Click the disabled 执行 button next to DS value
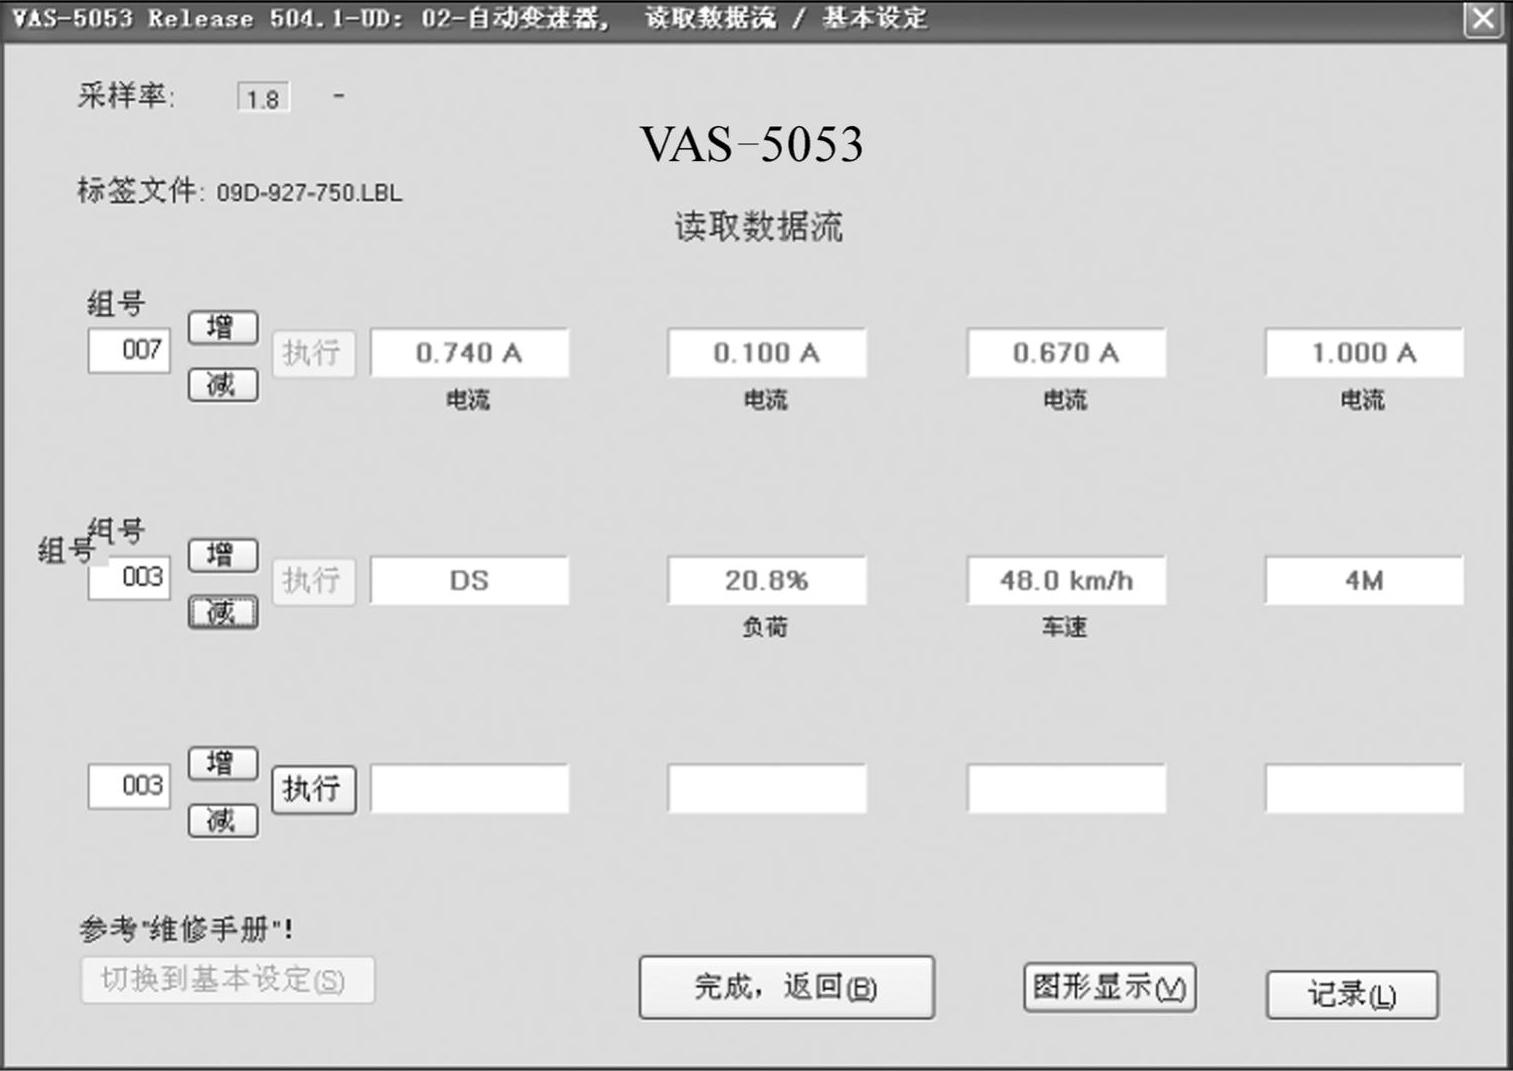Image resolution: width=1513 pixels, height=1071 pixels. (x=313, y=581)
